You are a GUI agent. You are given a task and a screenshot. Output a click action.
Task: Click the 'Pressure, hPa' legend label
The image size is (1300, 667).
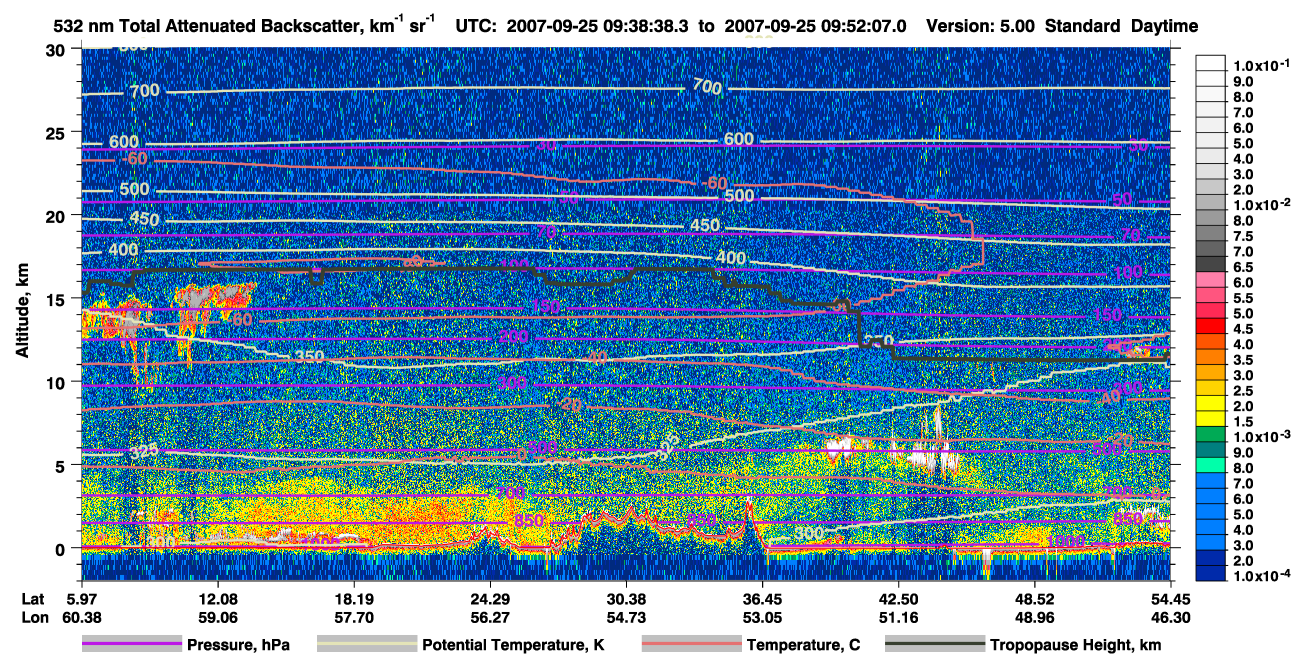239,646
